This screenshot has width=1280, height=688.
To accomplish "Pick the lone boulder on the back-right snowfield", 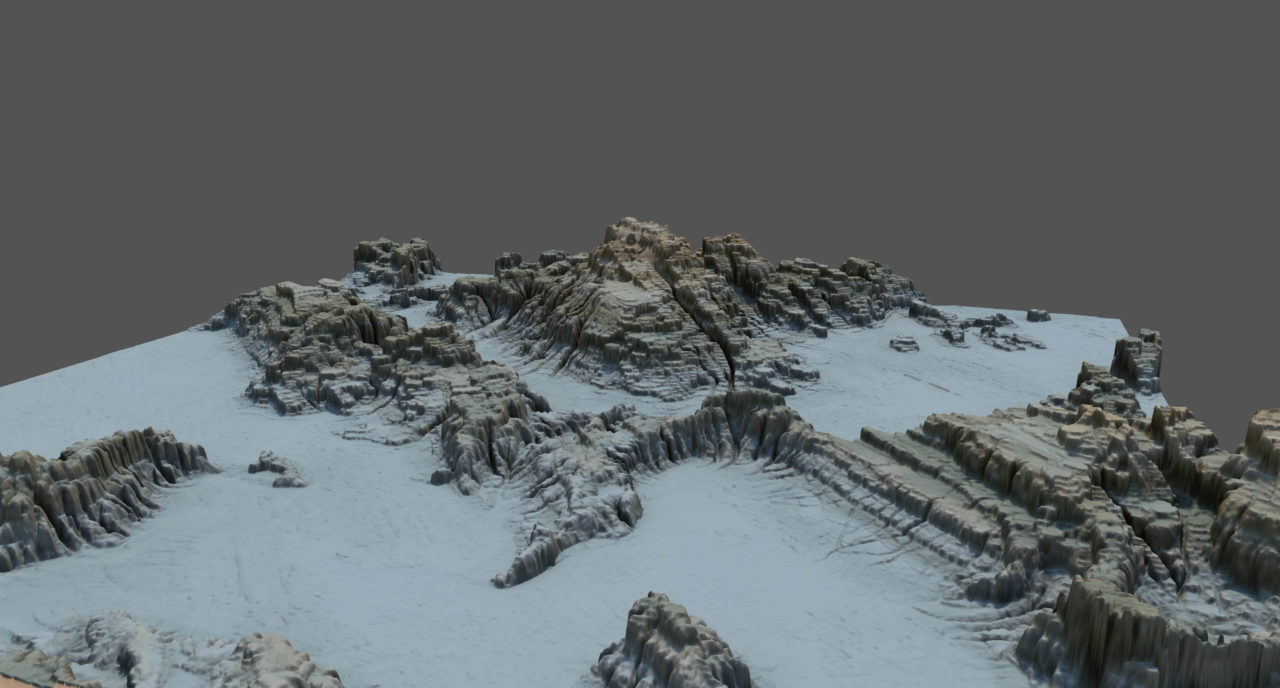I will tap(904, 343).
